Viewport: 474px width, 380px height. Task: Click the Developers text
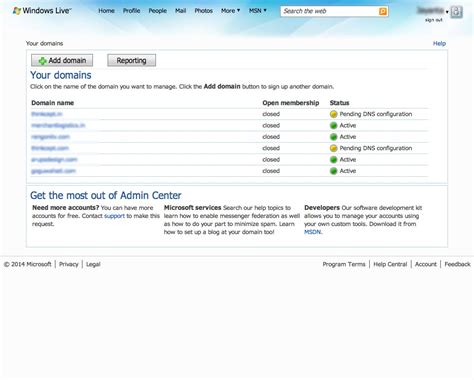tap(322, 208)
